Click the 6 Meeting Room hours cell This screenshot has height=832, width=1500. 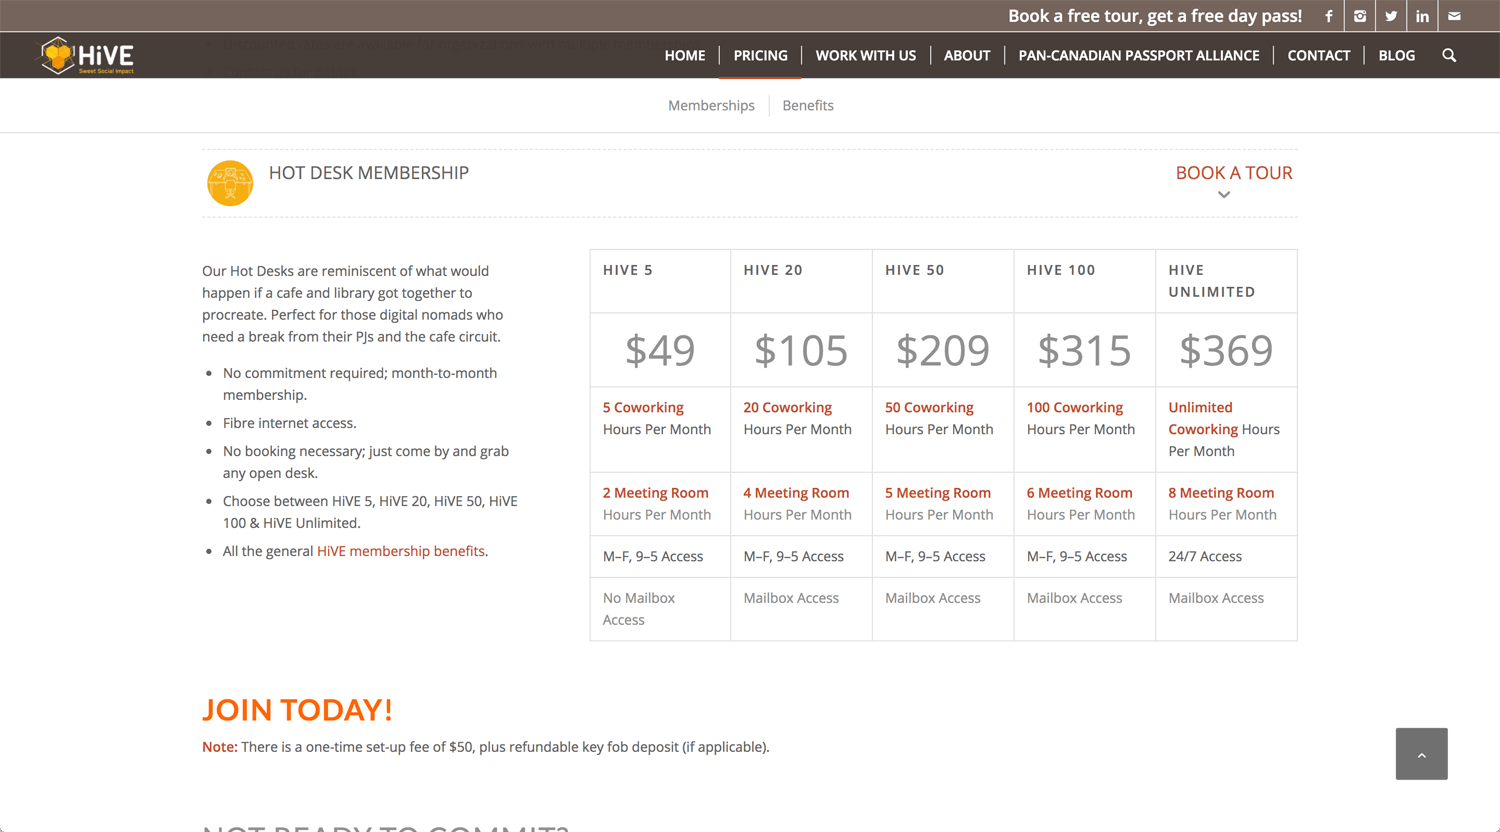(1085, 504)
